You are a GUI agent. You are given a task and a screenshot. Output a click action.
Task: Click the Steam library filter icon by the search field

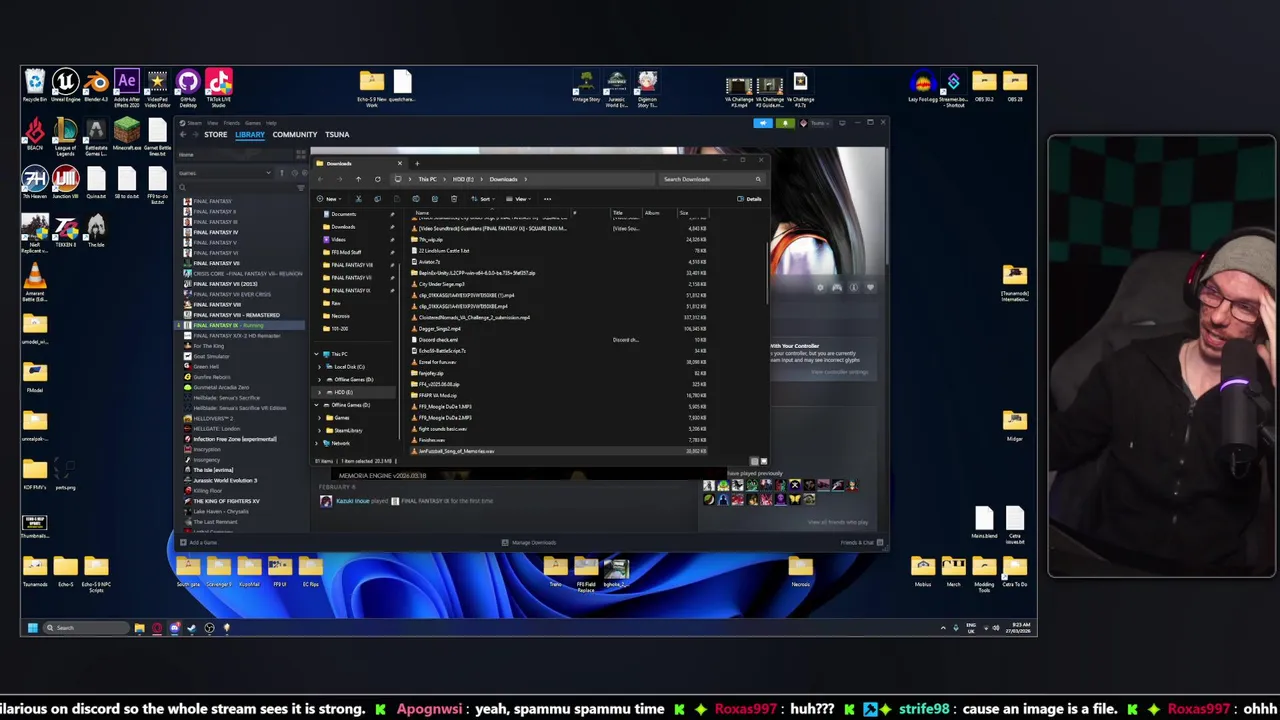pyautogui.click(x=301, y=187)
